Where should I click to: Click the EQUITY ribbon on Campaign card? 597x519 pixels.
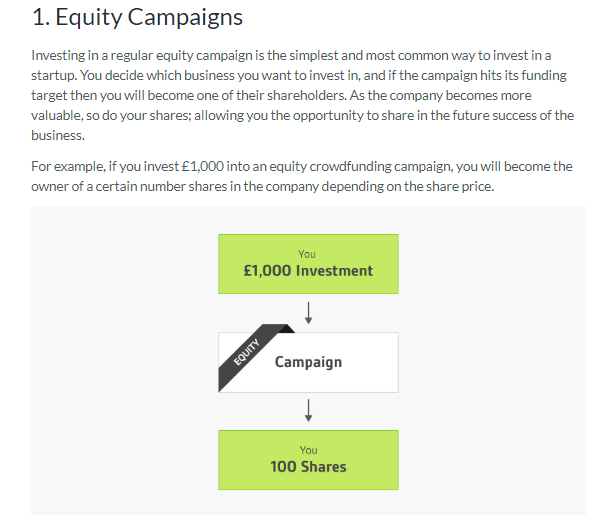tap(247, 352)
